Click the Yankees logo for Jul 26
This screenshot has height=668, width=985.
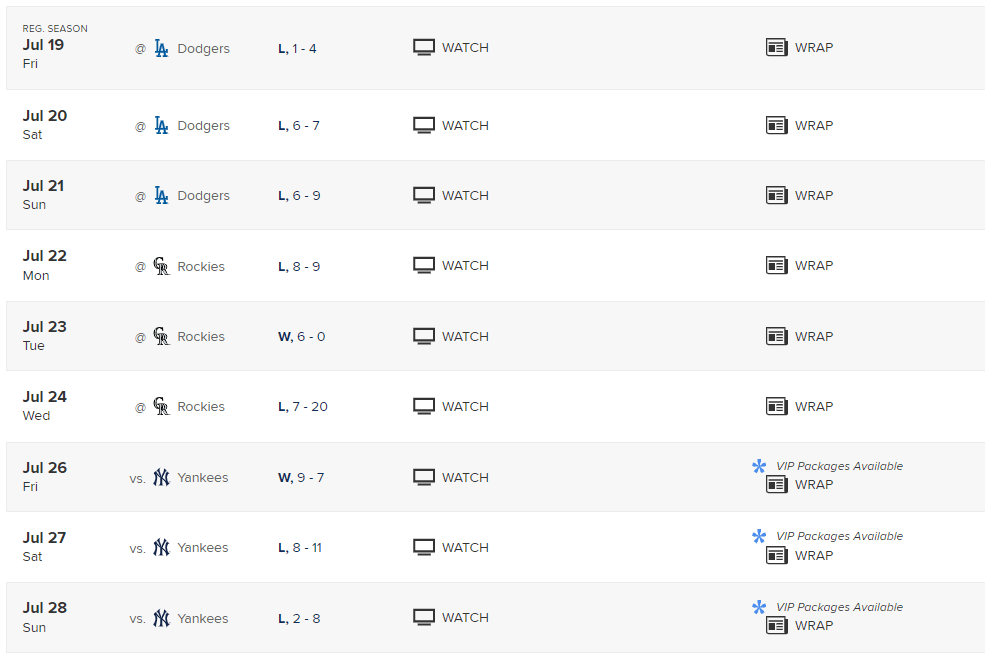tap(161, 477)
